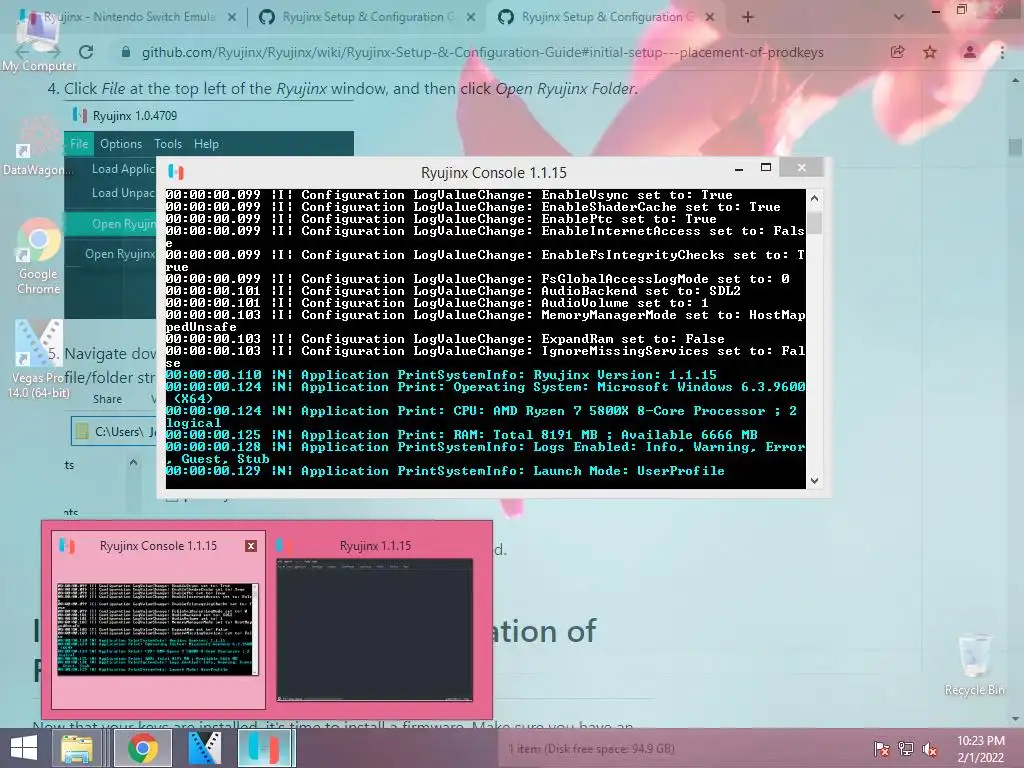Click the muted volume tray icon

930,749
